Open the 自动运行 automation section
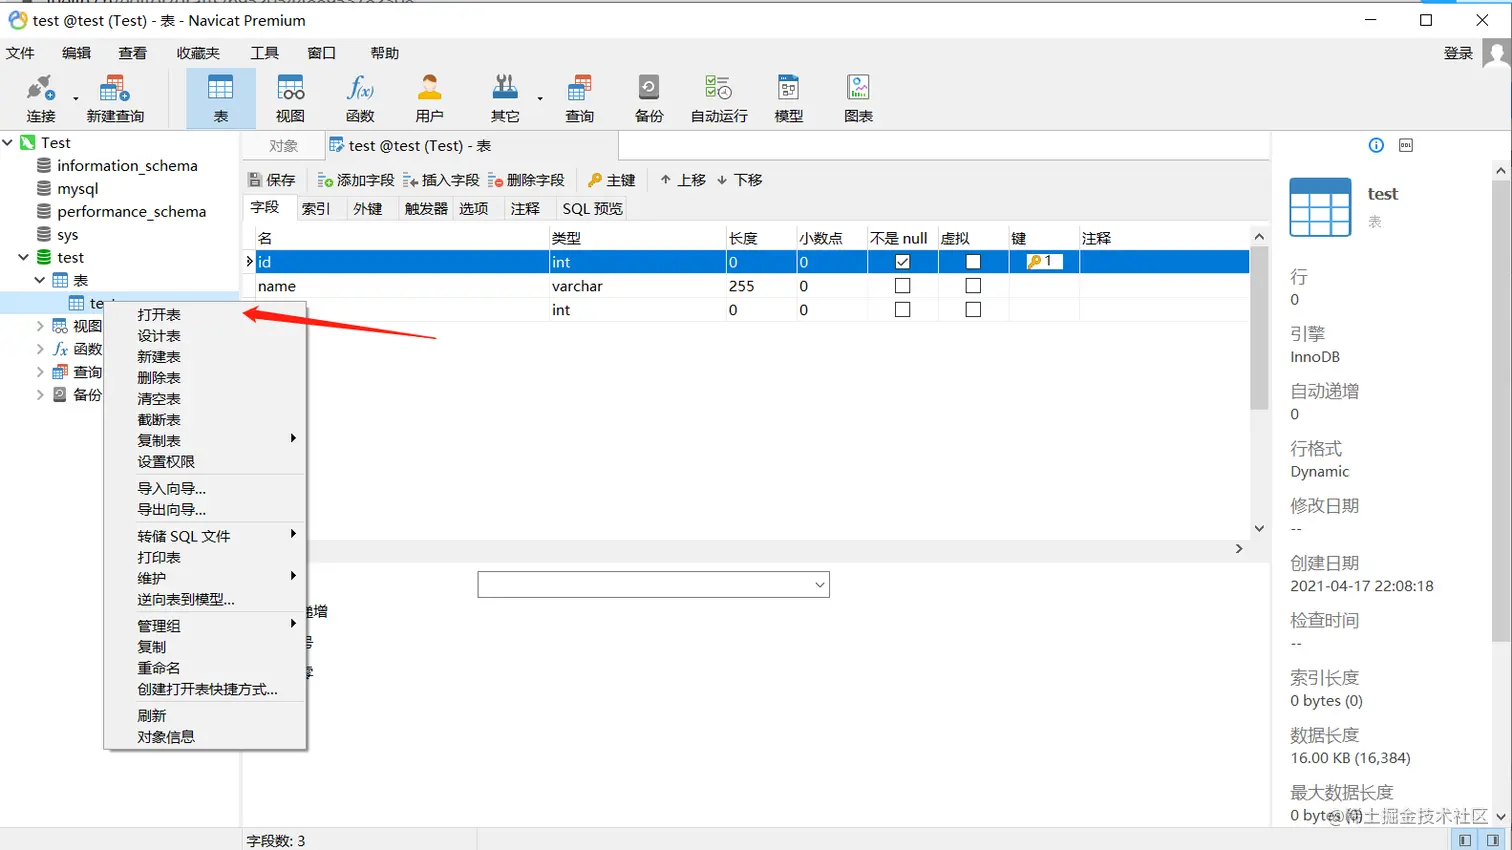Viewport: 1512px width, 850px height. [x=719, y=98]
